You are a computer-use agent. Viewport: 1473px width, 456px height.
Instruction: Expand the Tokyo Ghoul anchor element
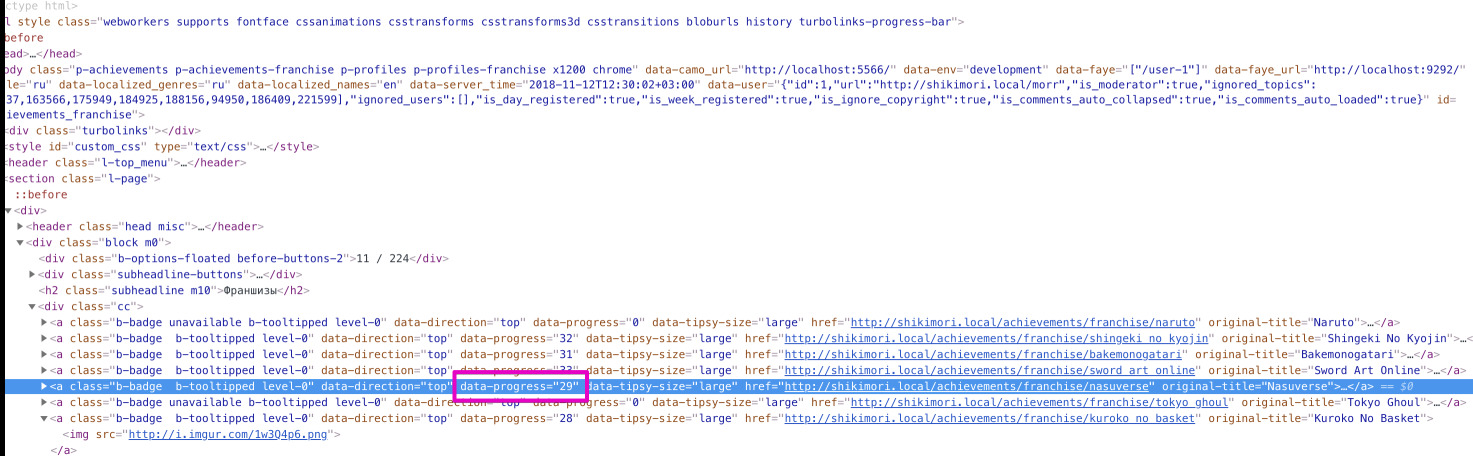43,402
